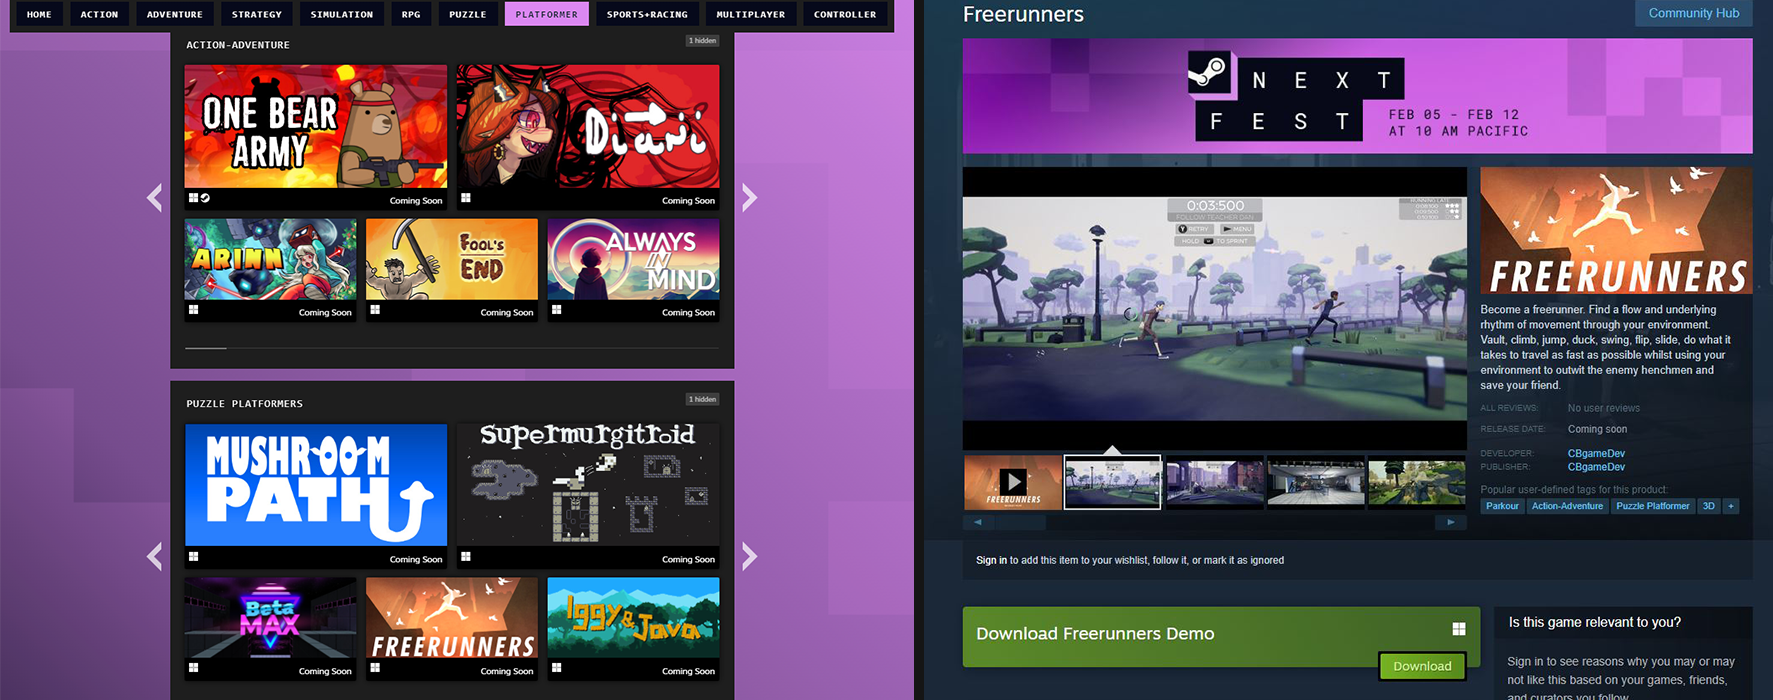Show previous games in Puzzle Platformers carousel

[154, 556]
